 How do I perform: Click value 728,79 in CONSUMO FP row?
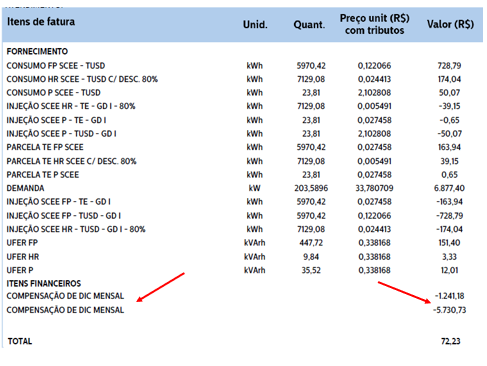(449, 66)
